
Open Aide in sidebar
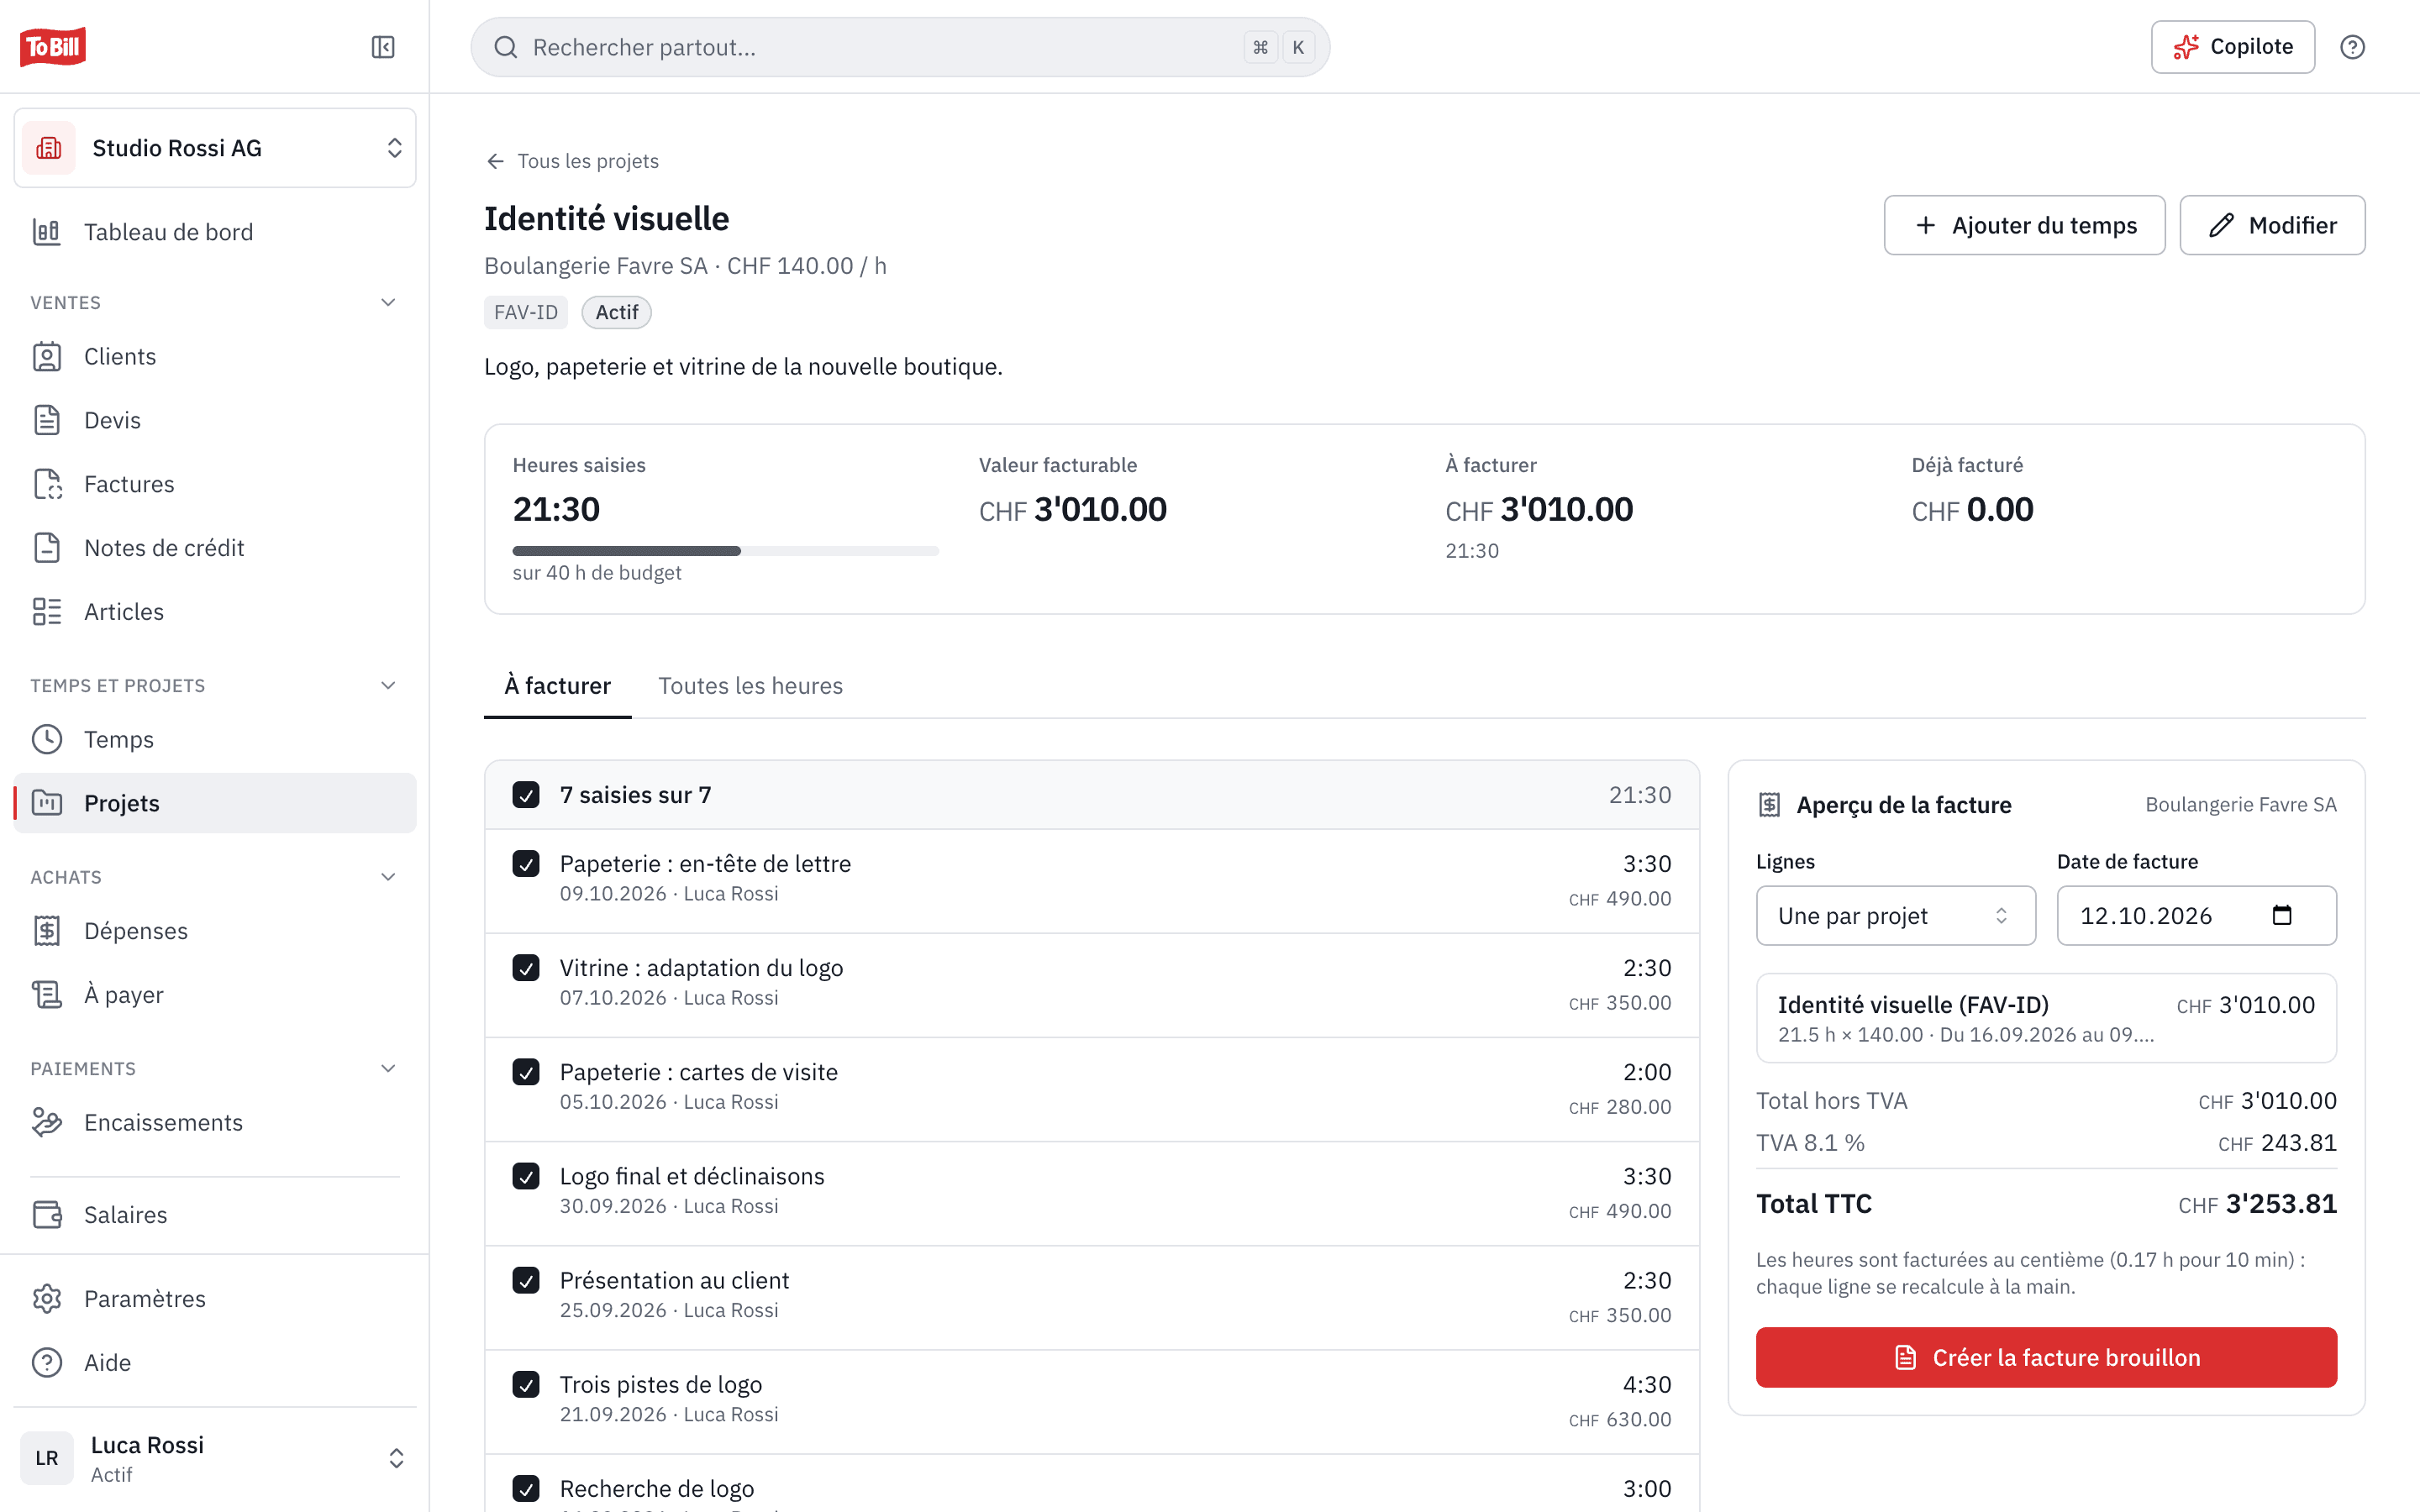tap(215, 1363)
